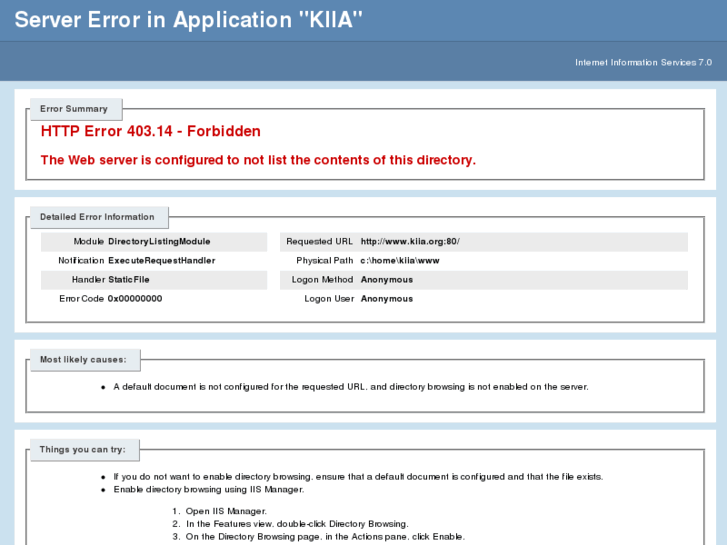Screen dimensions: 727x545
Task: Click the "Physical Path" field label
Action: pos(325,261)
